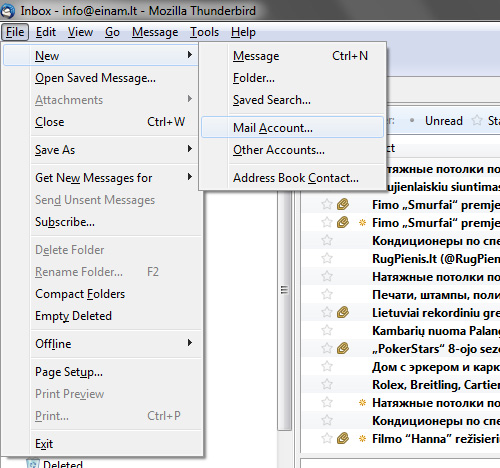Star the Rolex, Breitling, Cartier message

(327, 384)
